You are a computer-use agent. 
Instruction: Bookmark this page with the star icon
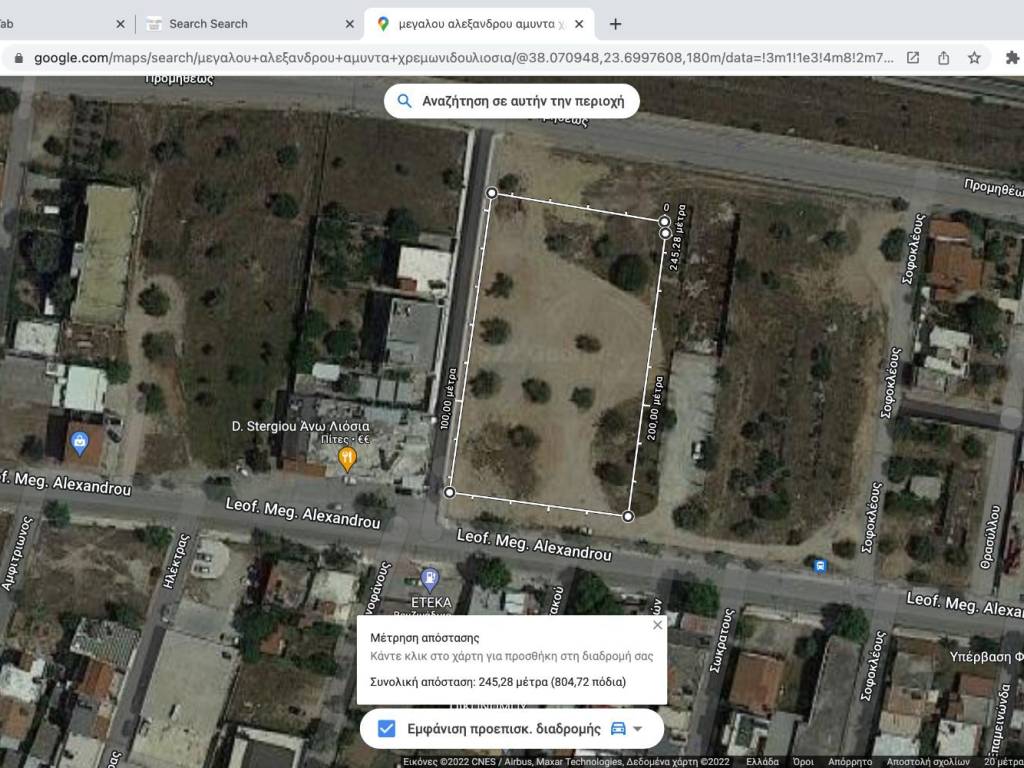pyautogui.click(x=973, y=57)
